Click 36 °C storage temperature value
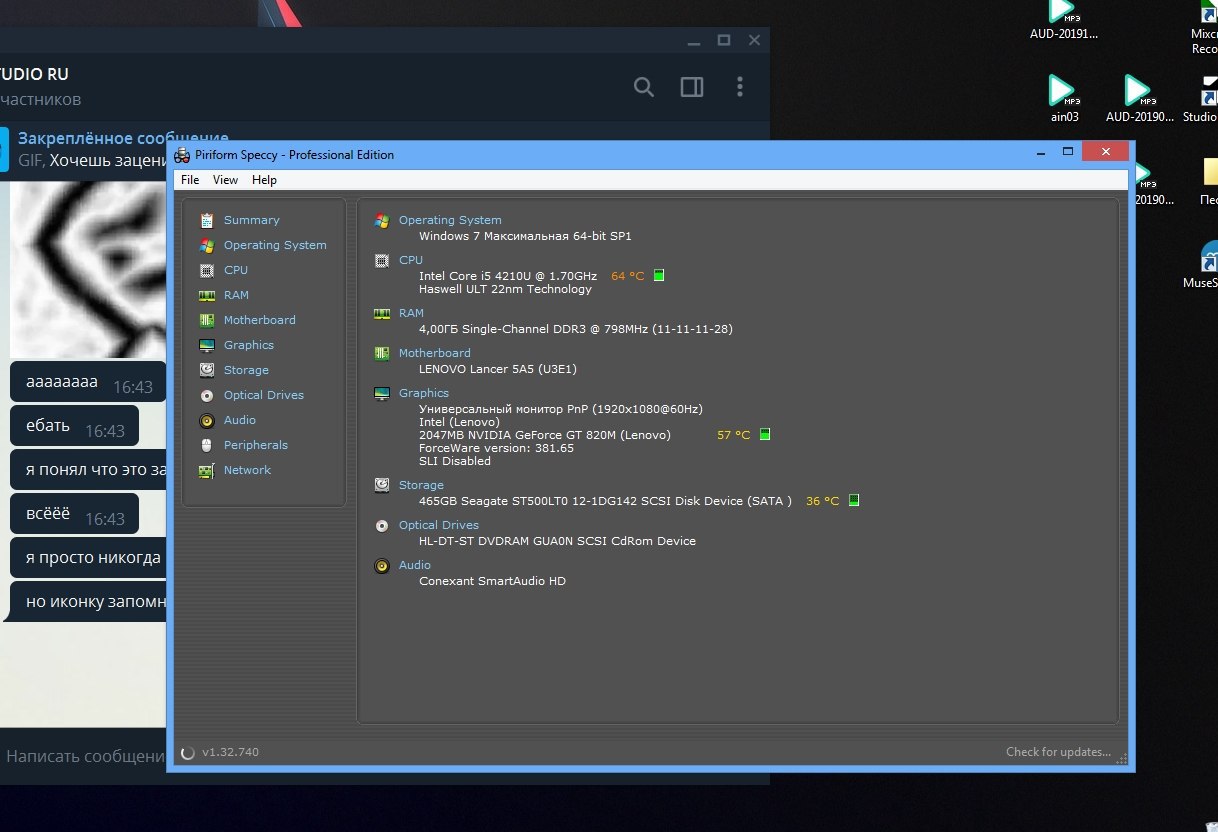Image resolution: width=1218 pixels, height=832 pixels. 823,501
